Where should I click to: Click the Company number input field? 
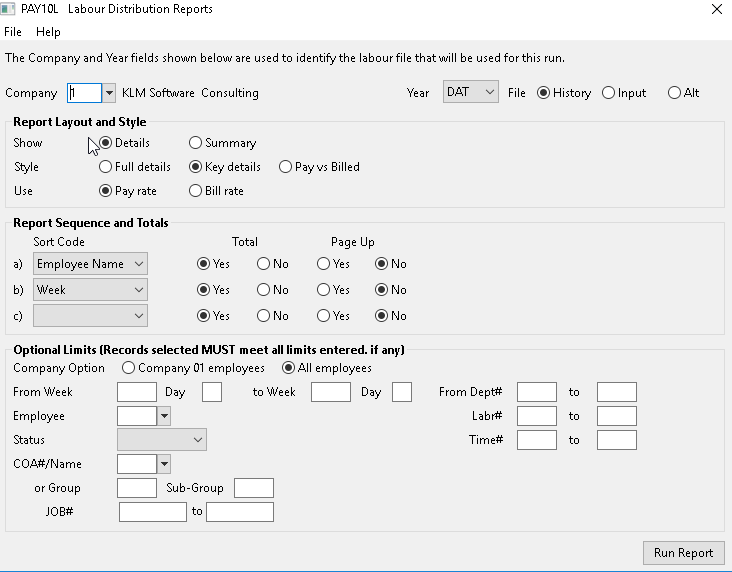coord(84,93)
